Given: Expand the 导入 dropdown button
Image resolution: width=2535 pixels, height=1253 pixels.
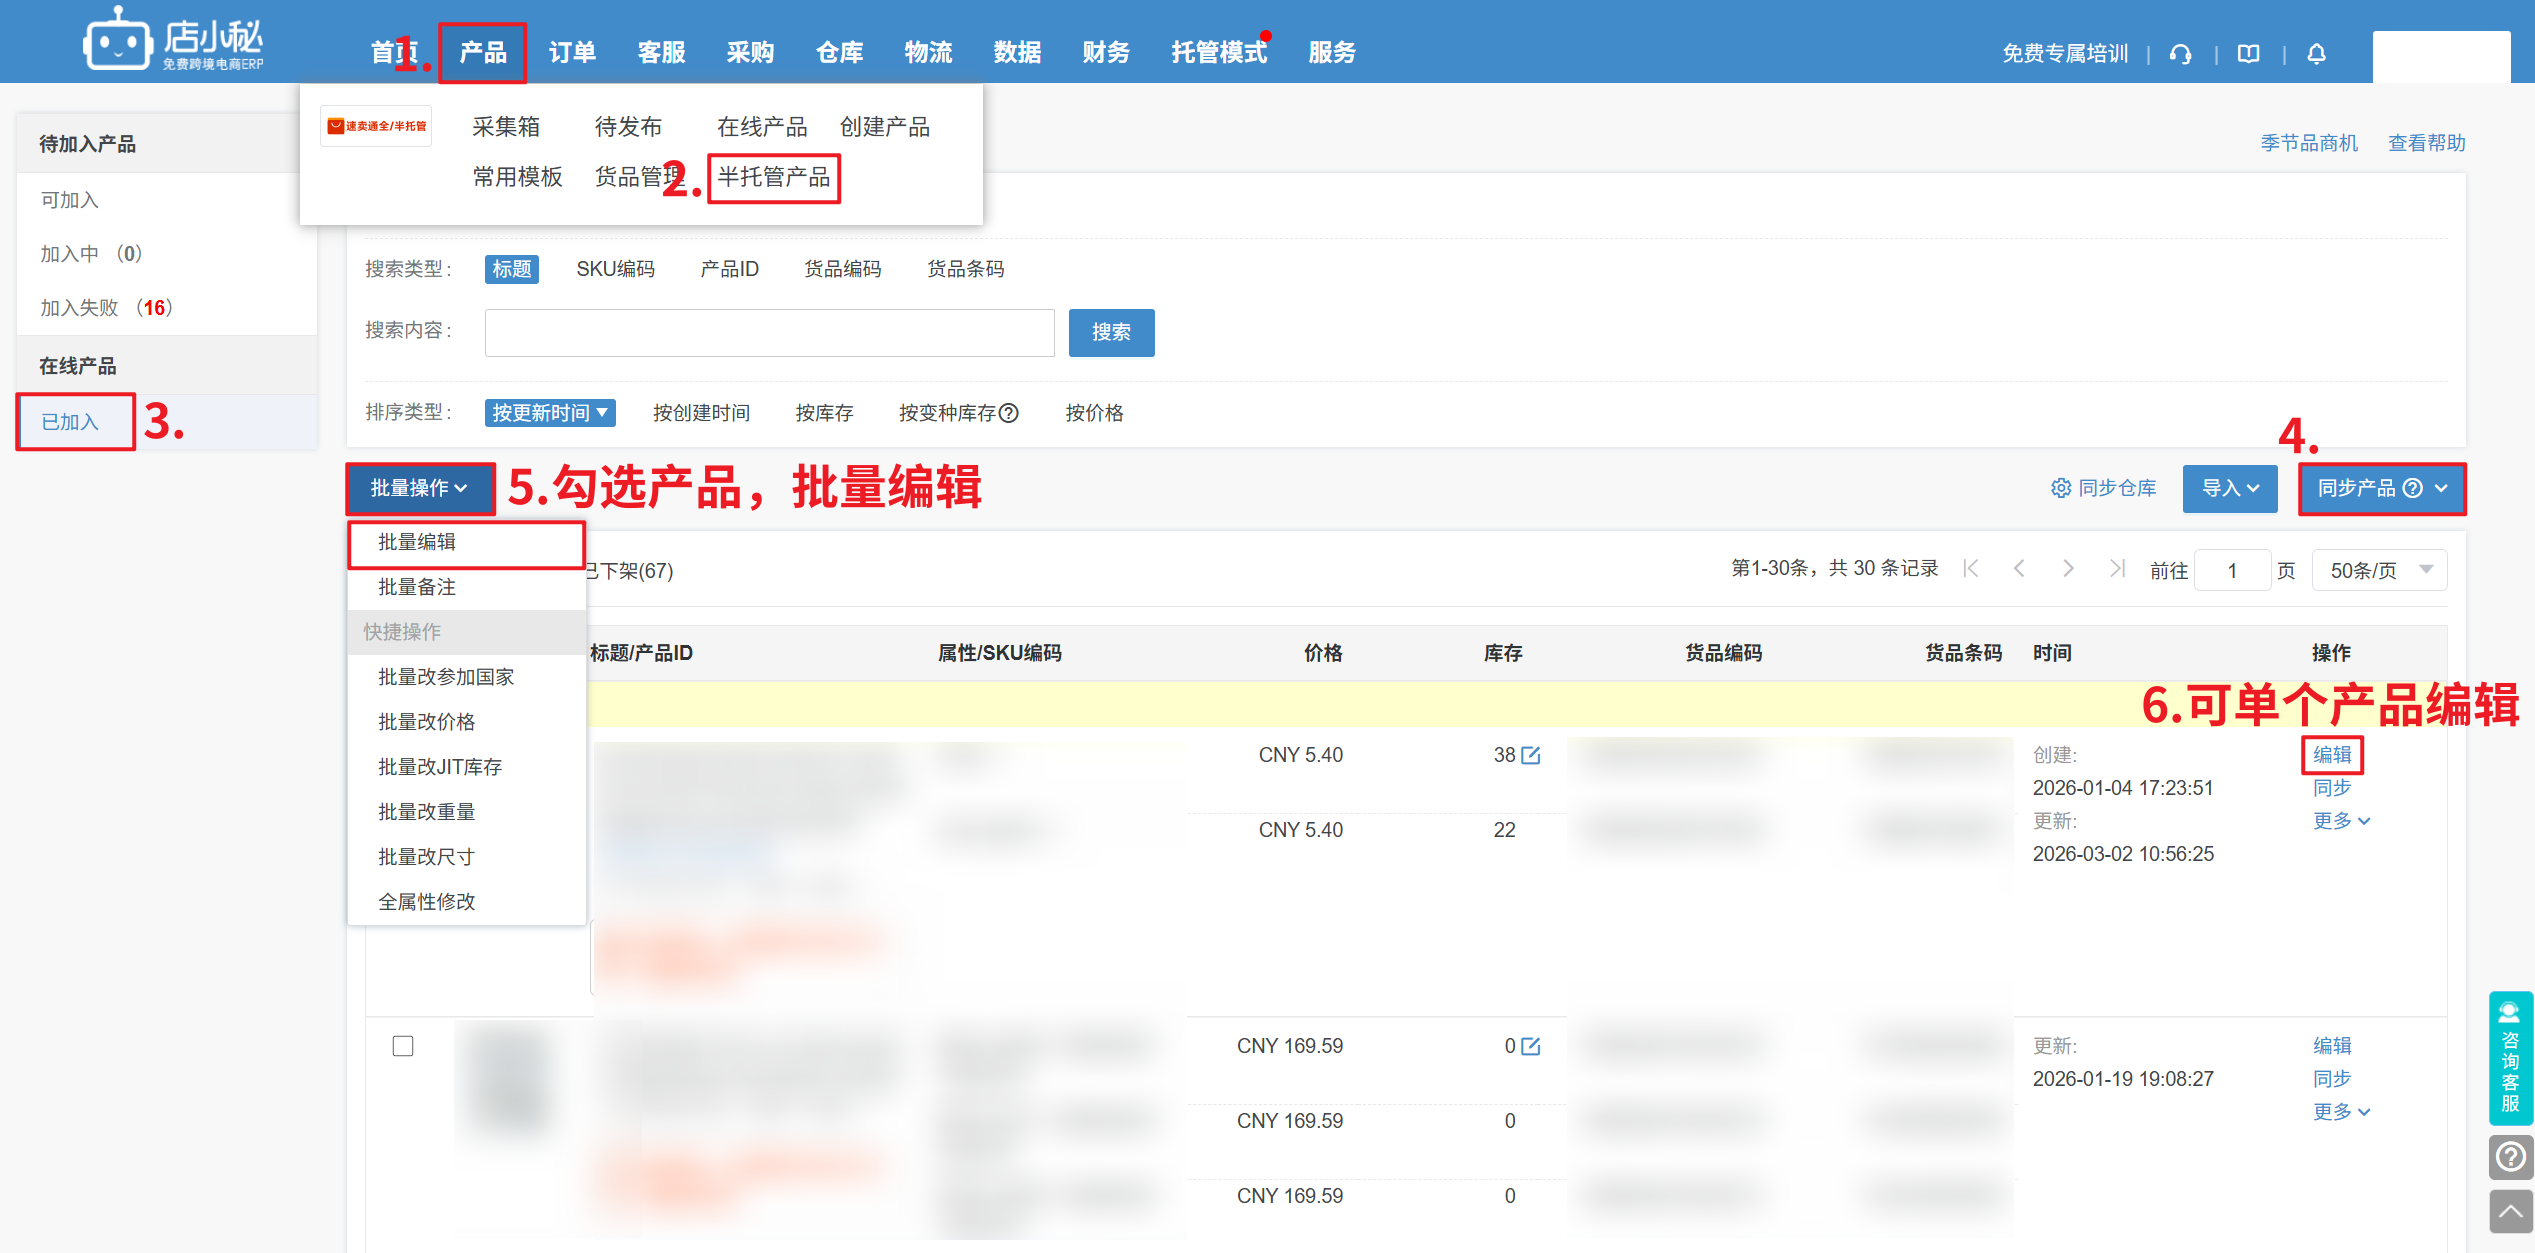Looking at the screenshot, I should (x=2229, y=488).
